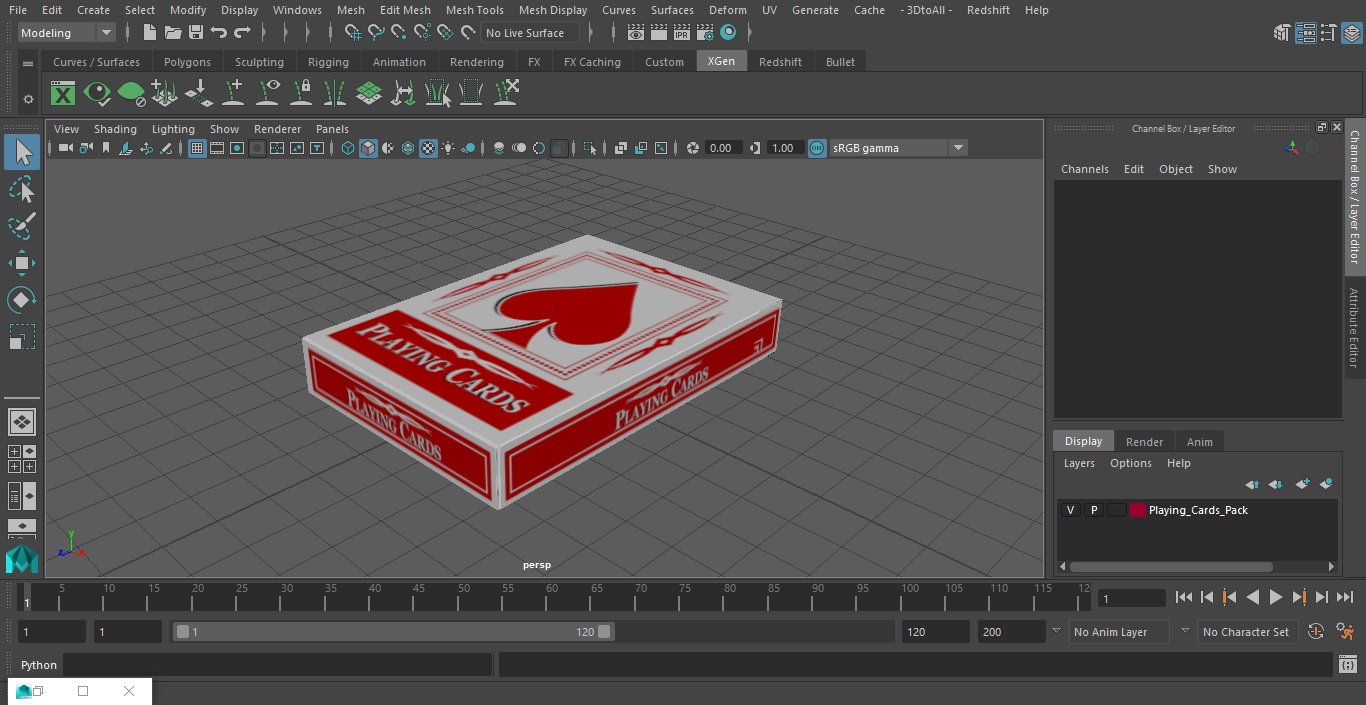Toggle color management ON button

[x=817, y=148]
